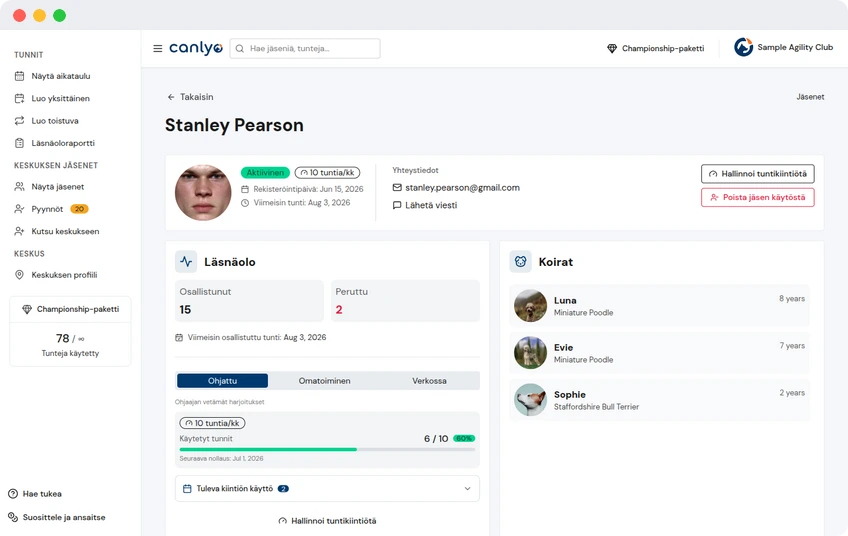The width and height of the screenshot is (848, 536).
Task: Click the Koirat dog face icon
Action: [x=520, y=262]
